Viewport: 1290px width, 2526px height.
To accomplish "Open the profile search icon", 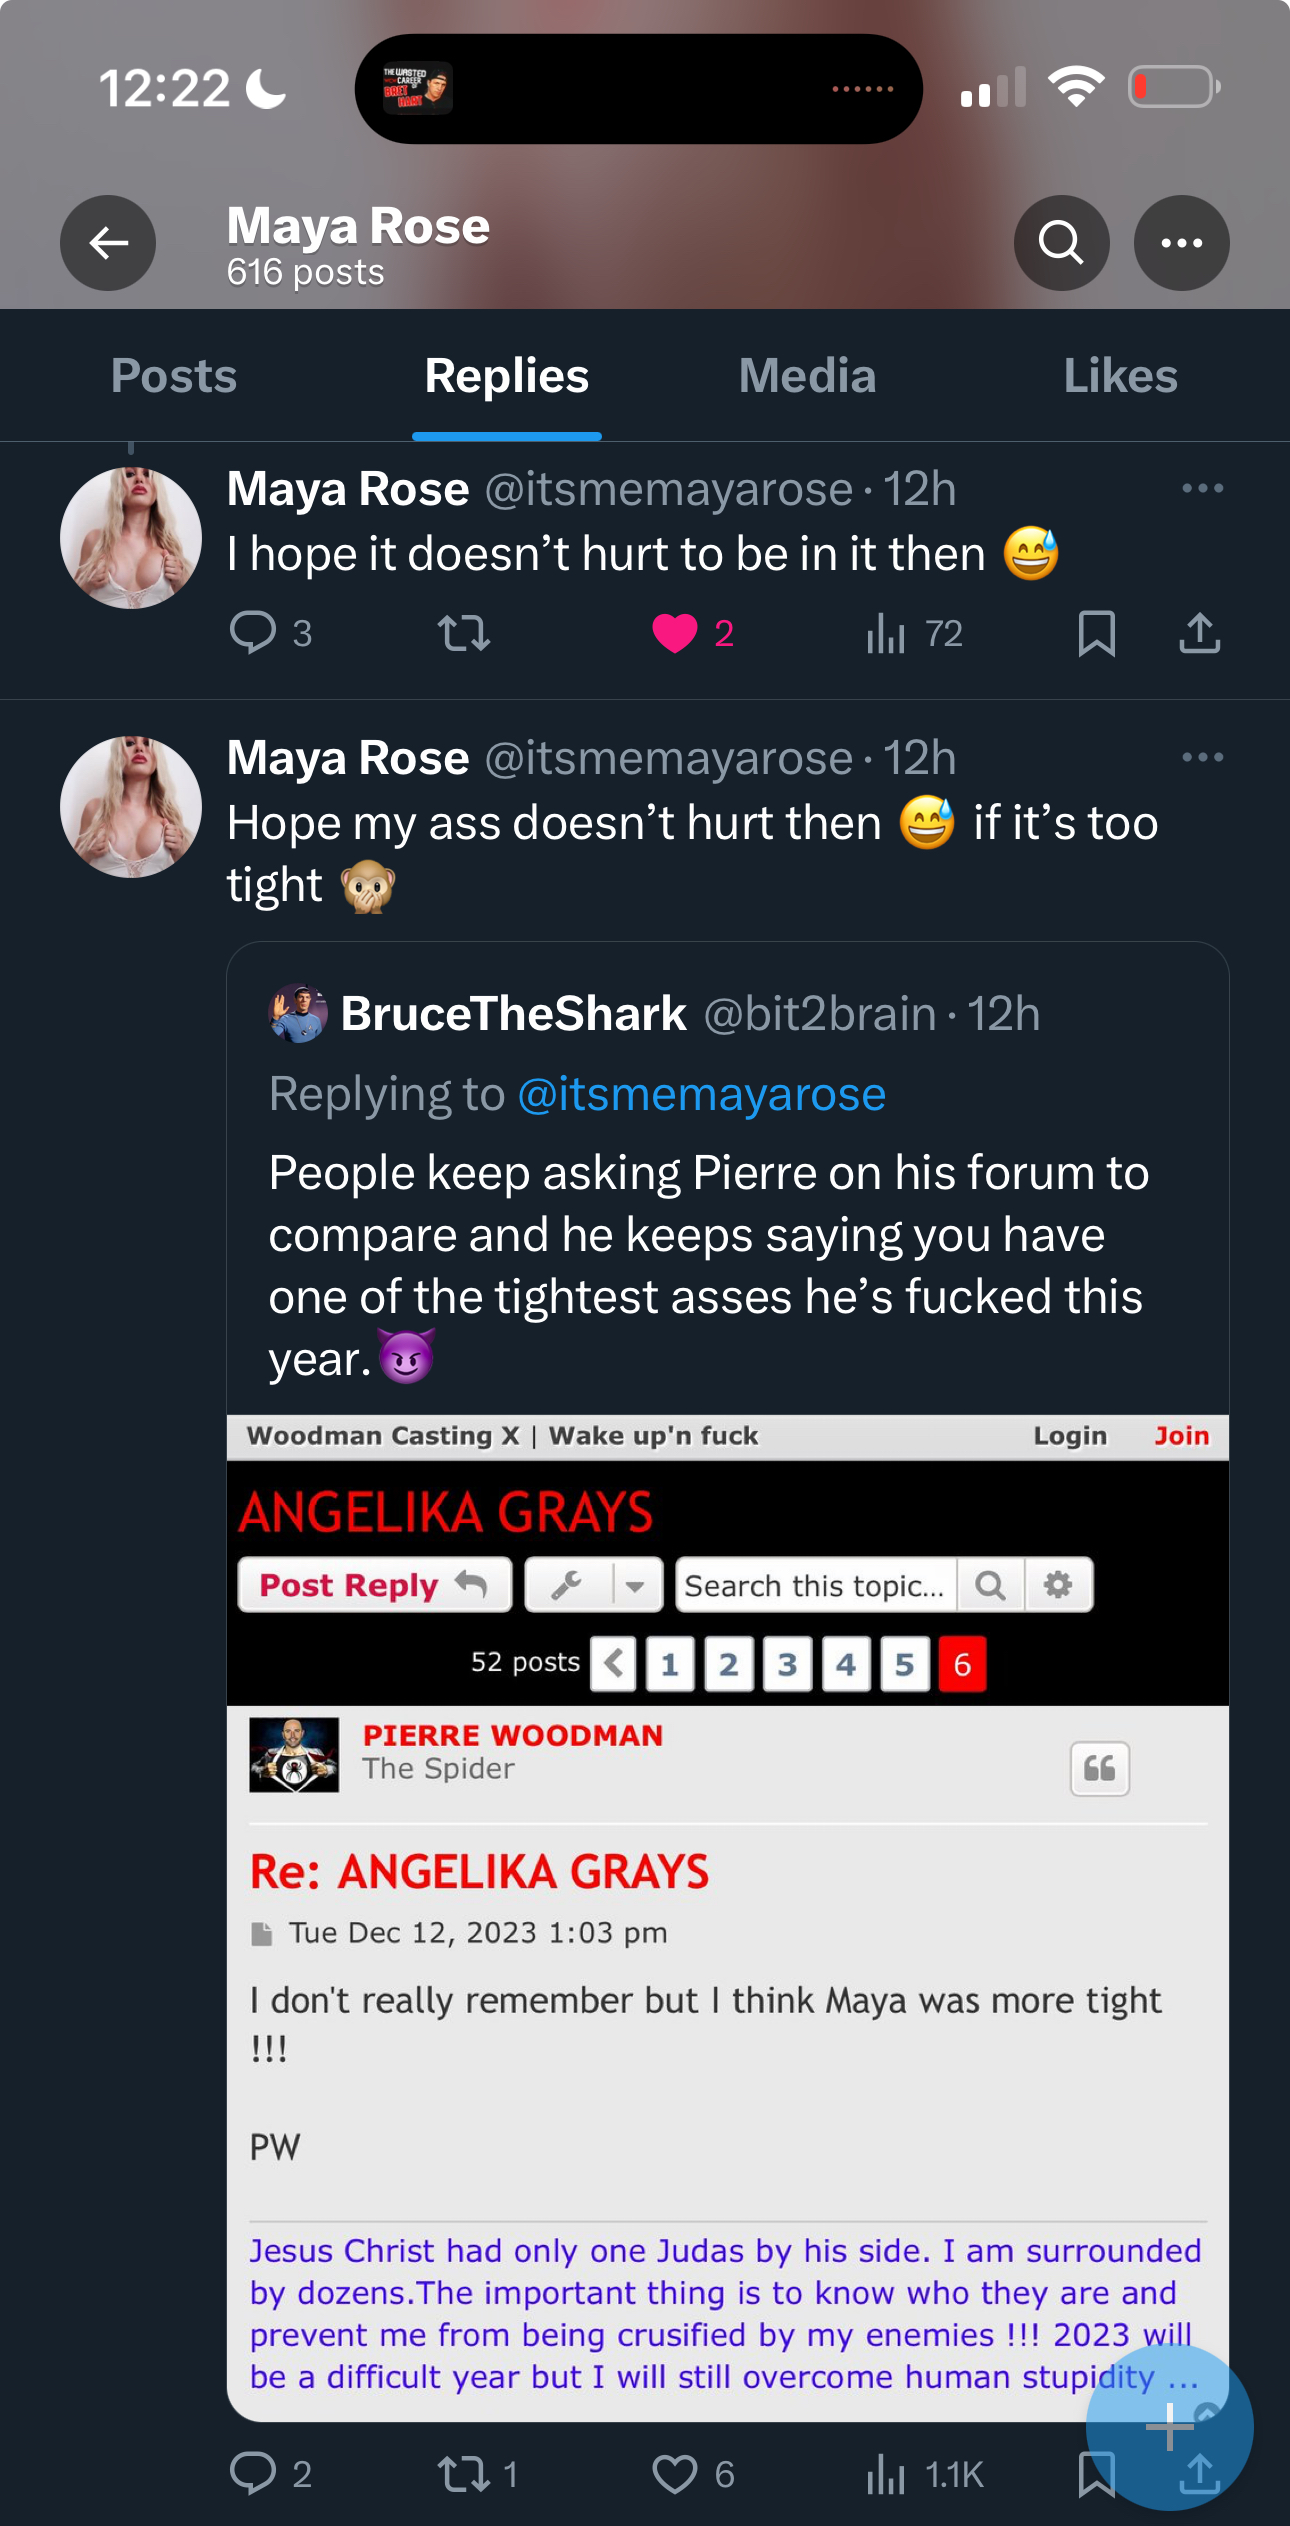I will [1061, 243].
